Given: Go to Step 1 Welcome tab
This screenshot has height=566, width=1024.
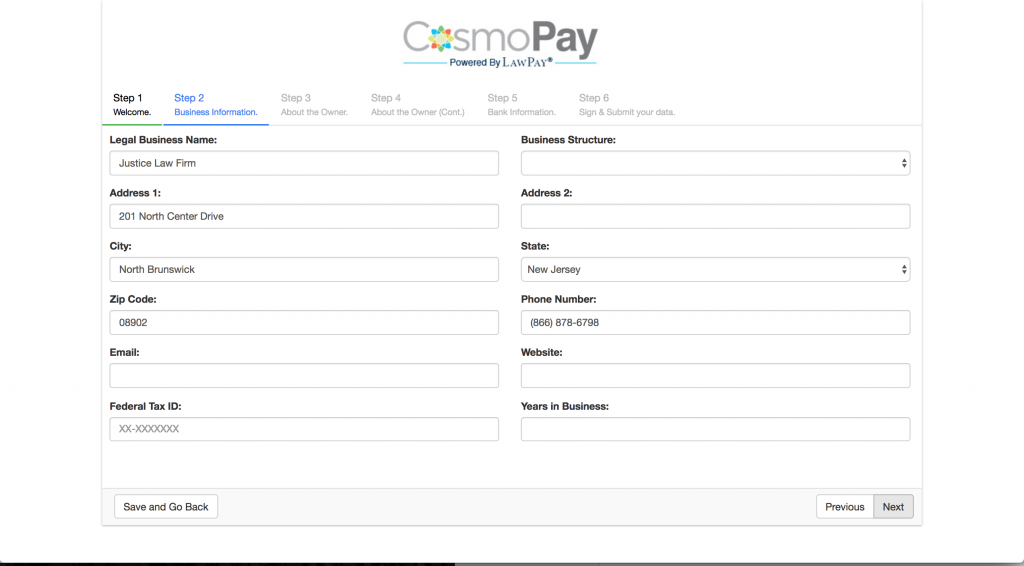Looking at the screenshot, I should click(132, 104).
